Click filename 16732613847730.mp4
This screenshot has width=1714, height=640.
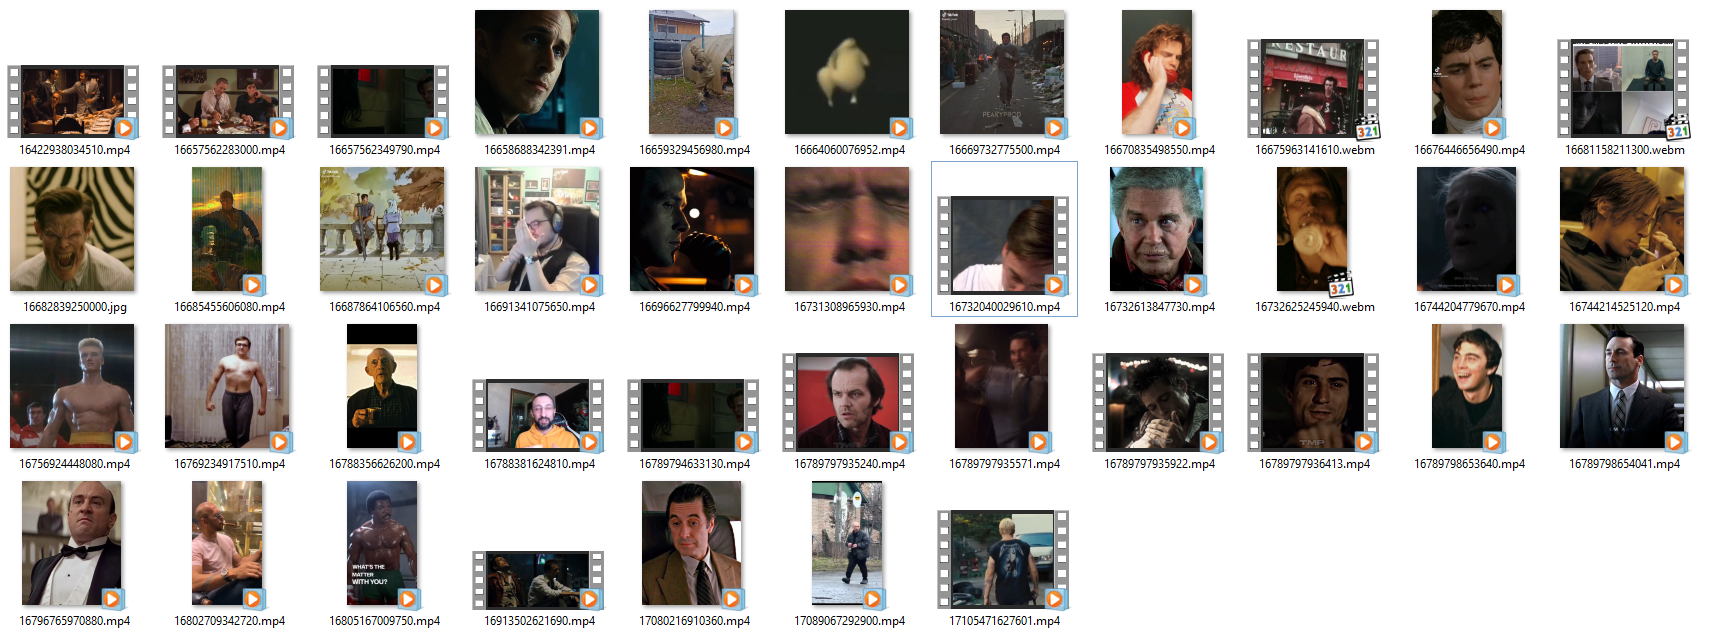coord(1160,307)
